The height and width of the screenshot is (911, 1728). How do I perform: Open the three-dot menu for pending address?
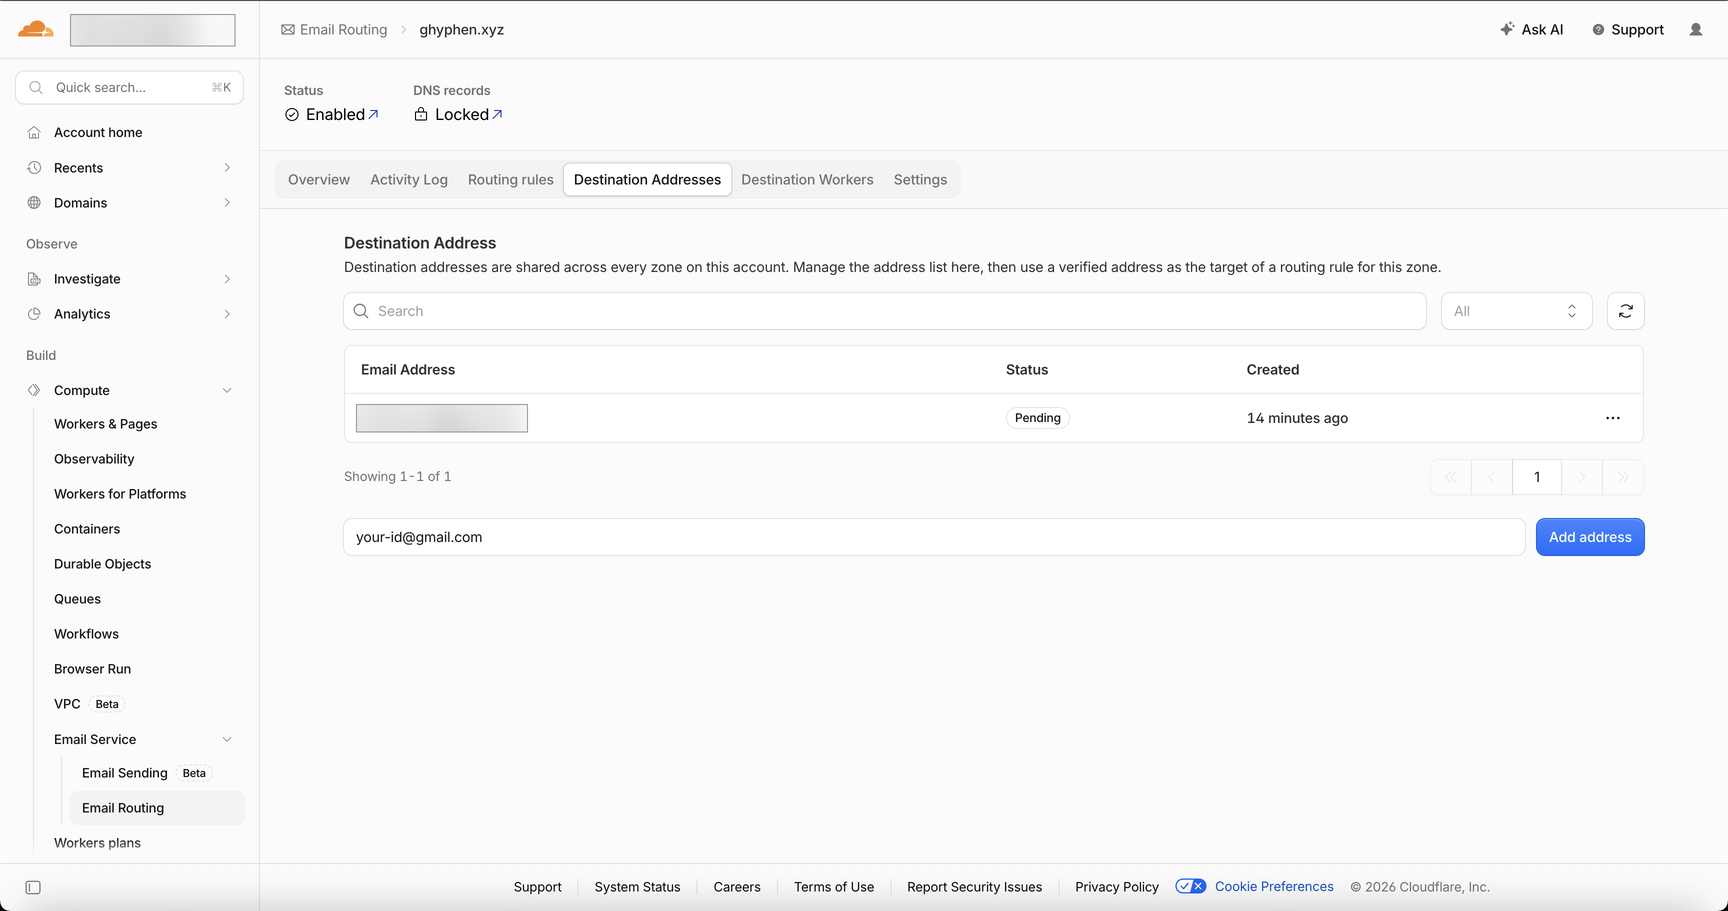1613,418
